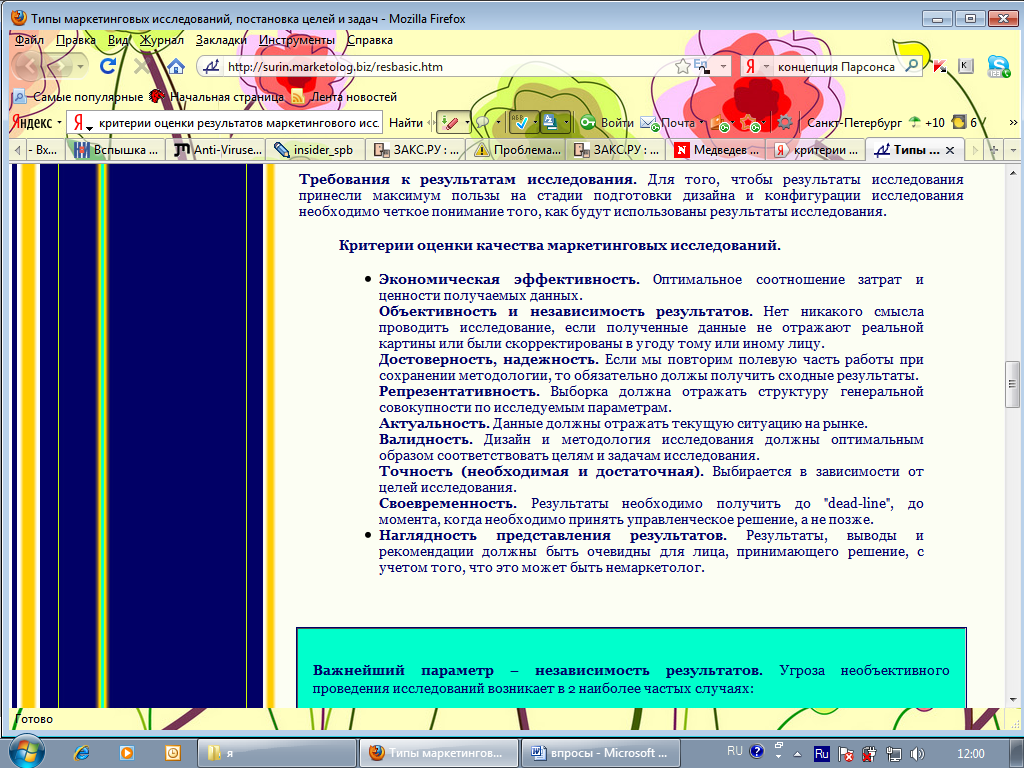Switch to the Проблема... tab
Viewport: 1024px width, 768px height.
tap(516, 150)
